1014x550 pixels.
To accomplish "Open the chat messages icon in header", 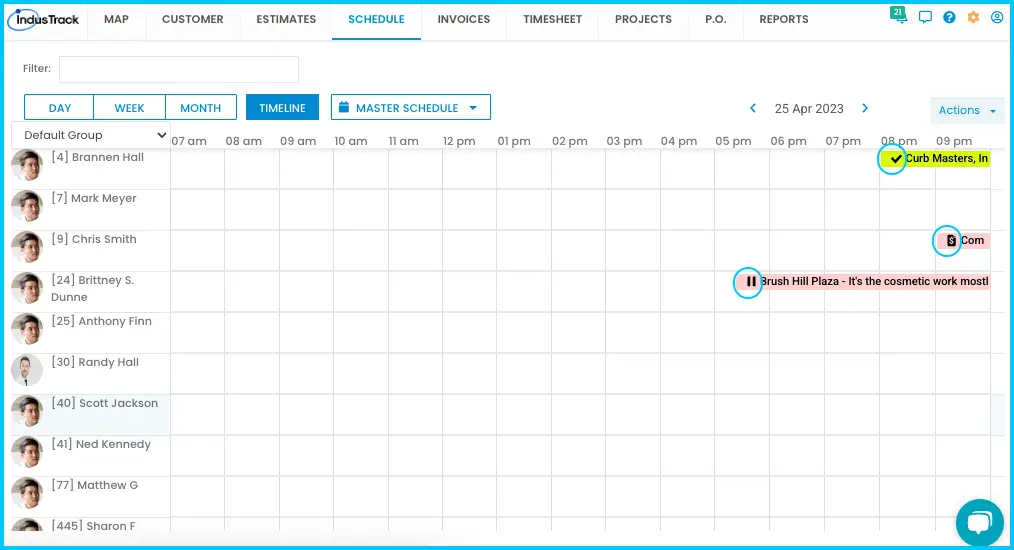I will point(925,17).
